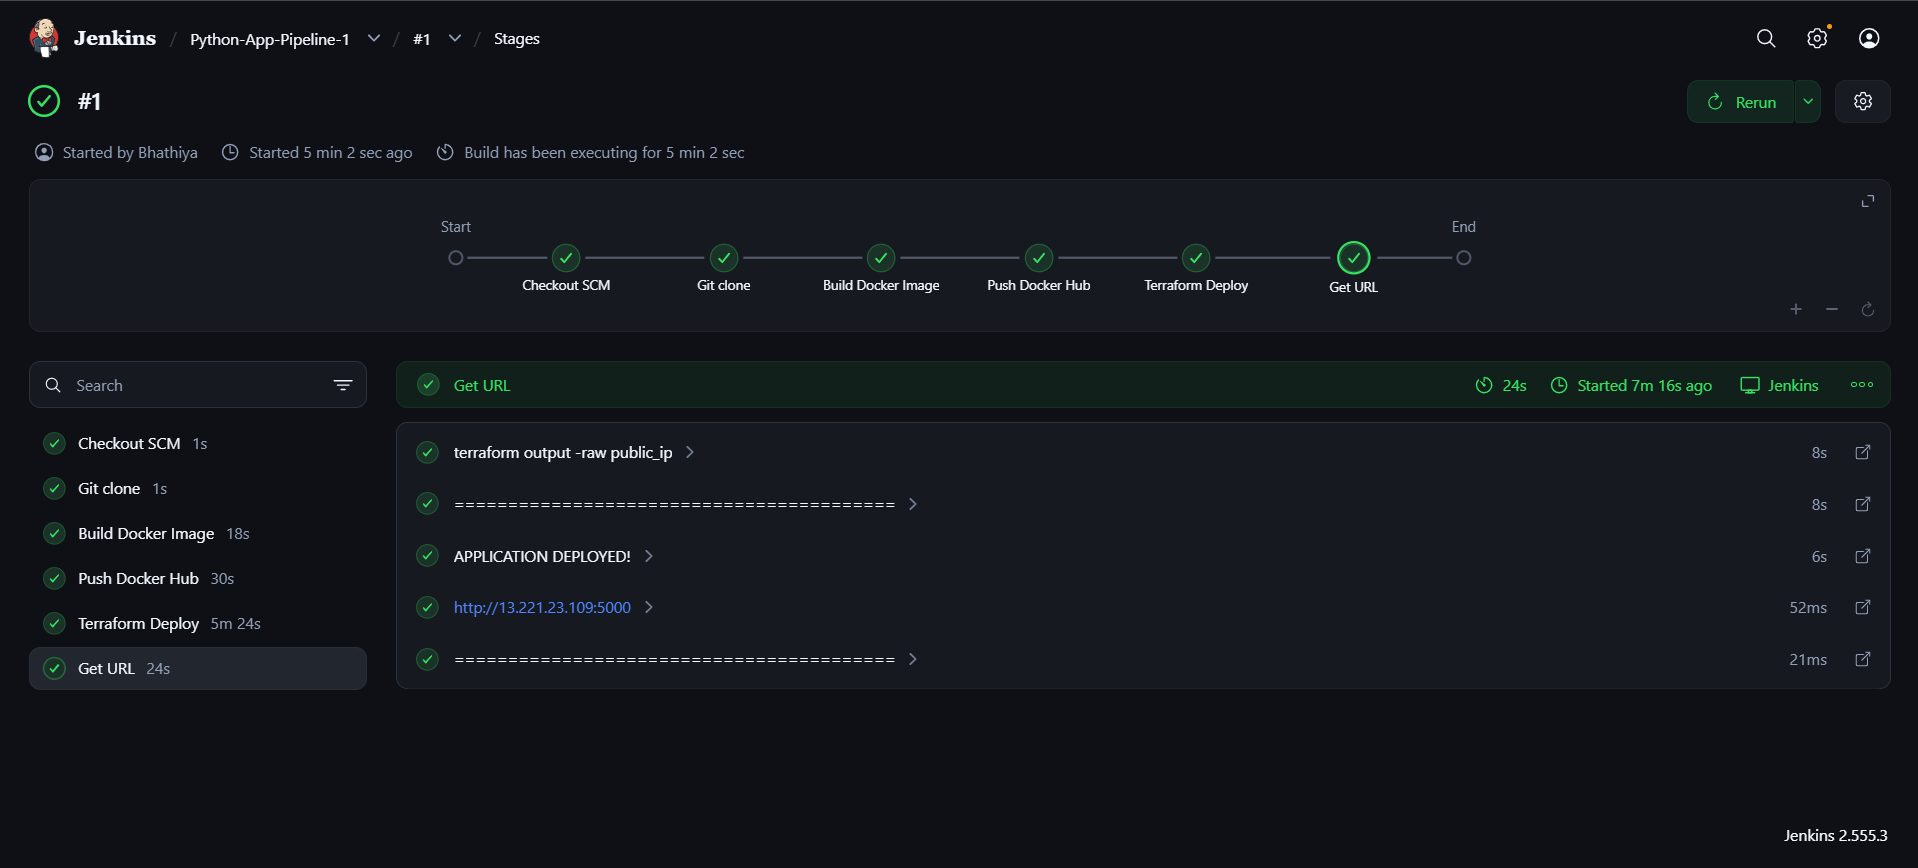Click the Rerun button

pos(1741,101)
